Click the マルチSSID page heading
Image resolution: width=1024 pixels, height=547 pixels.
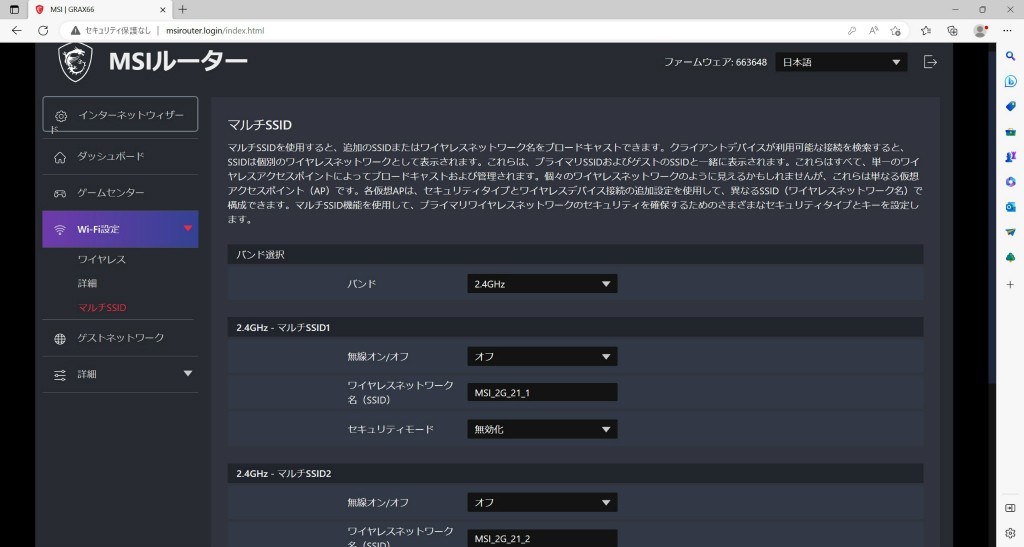[259, 125]
